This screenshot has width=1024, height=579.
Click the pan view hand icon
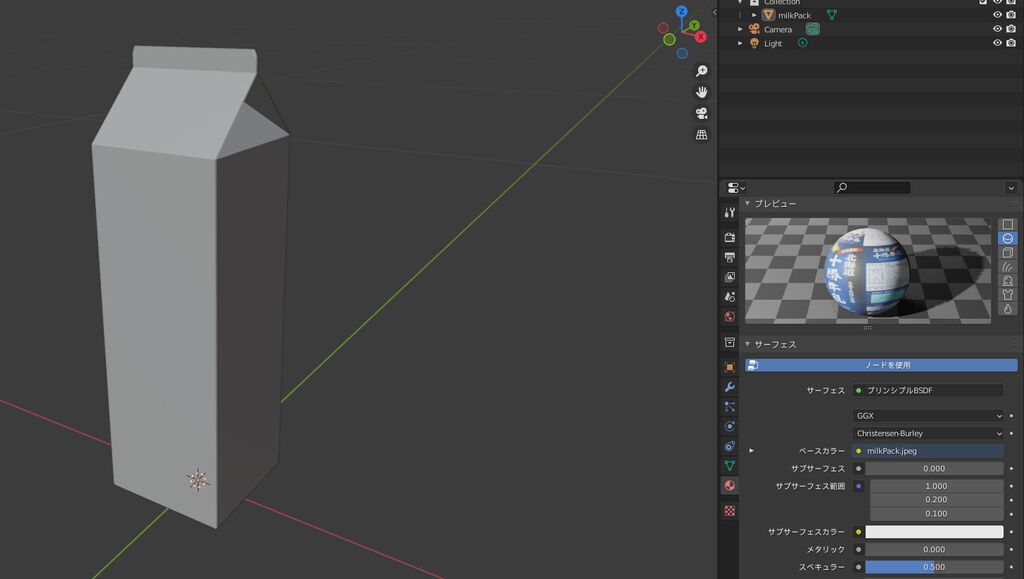pyautogui.click(x=702, y=92)
